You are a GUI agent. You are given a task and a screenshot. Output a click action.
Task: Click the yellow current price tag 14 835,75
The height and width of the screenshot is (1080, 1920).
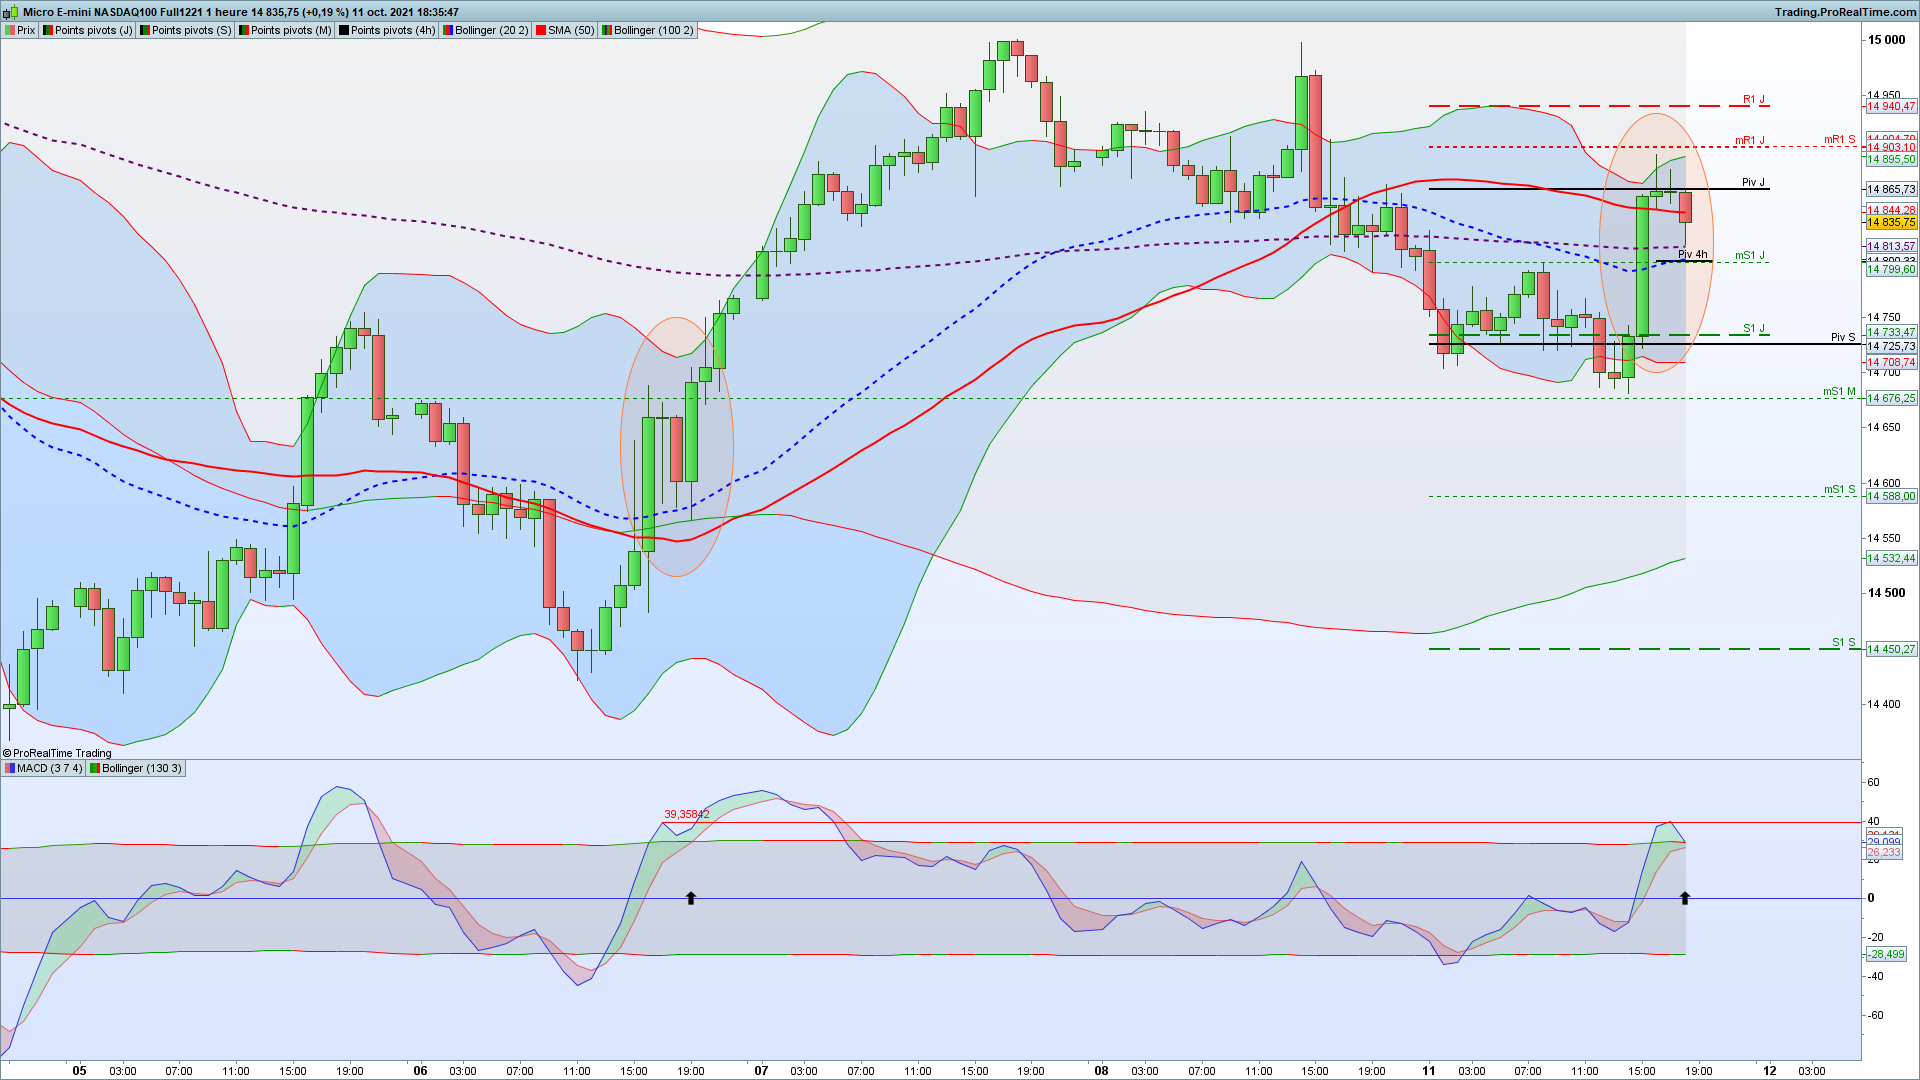click(1891, 223)
